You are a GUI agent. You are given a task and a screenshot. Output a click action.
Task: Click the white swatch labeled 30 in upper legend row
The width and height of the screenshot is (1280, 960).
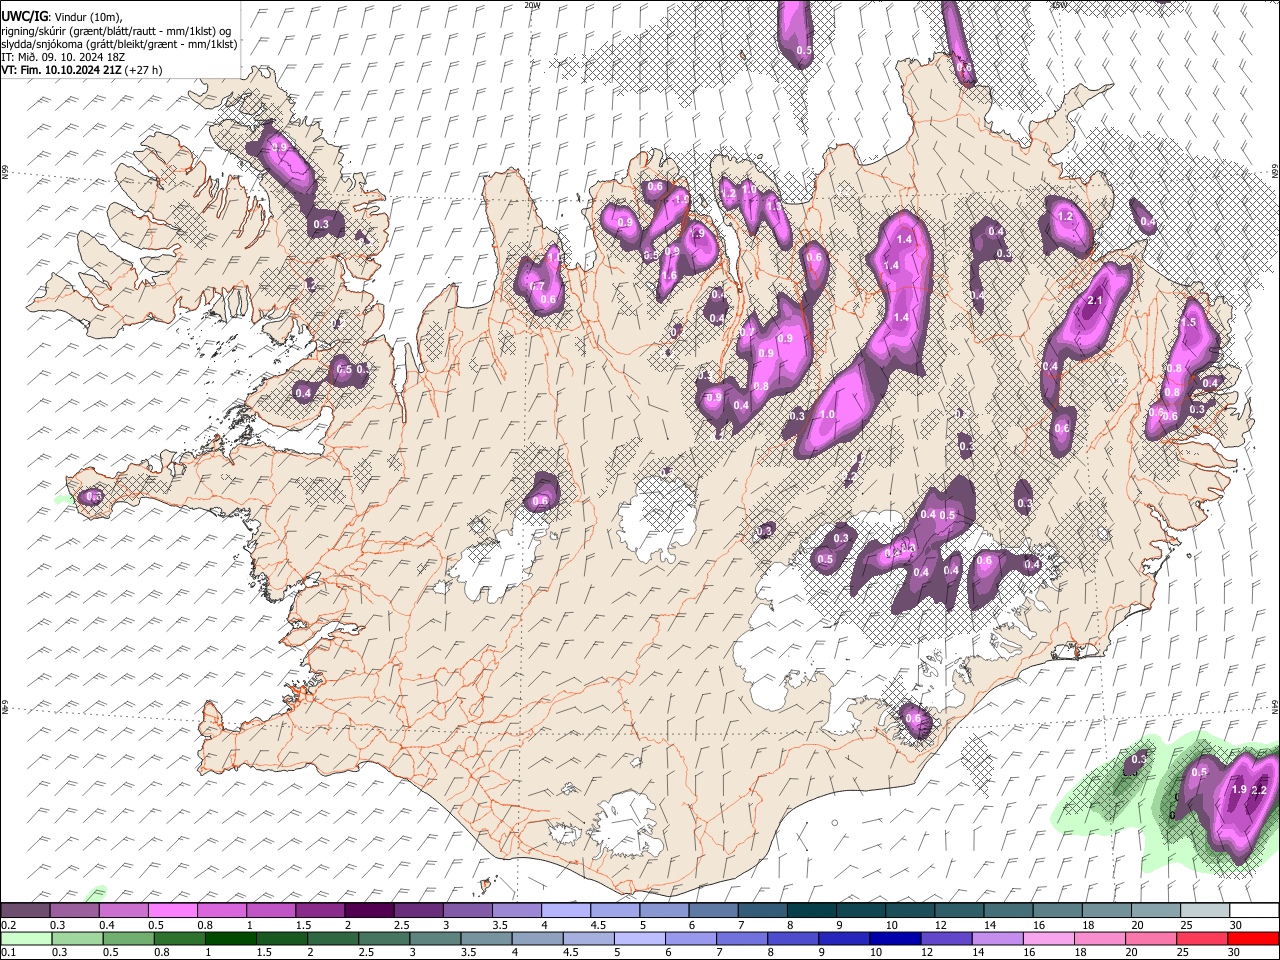[x=1253, y=911]
